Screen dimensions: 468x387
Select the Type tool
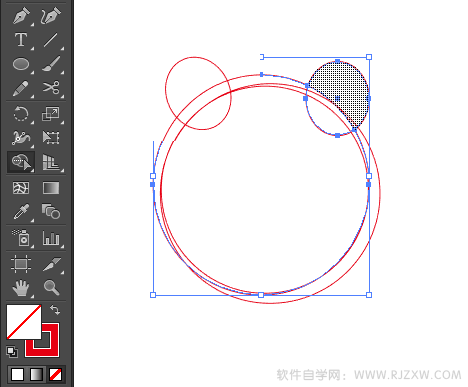[21, 40]
